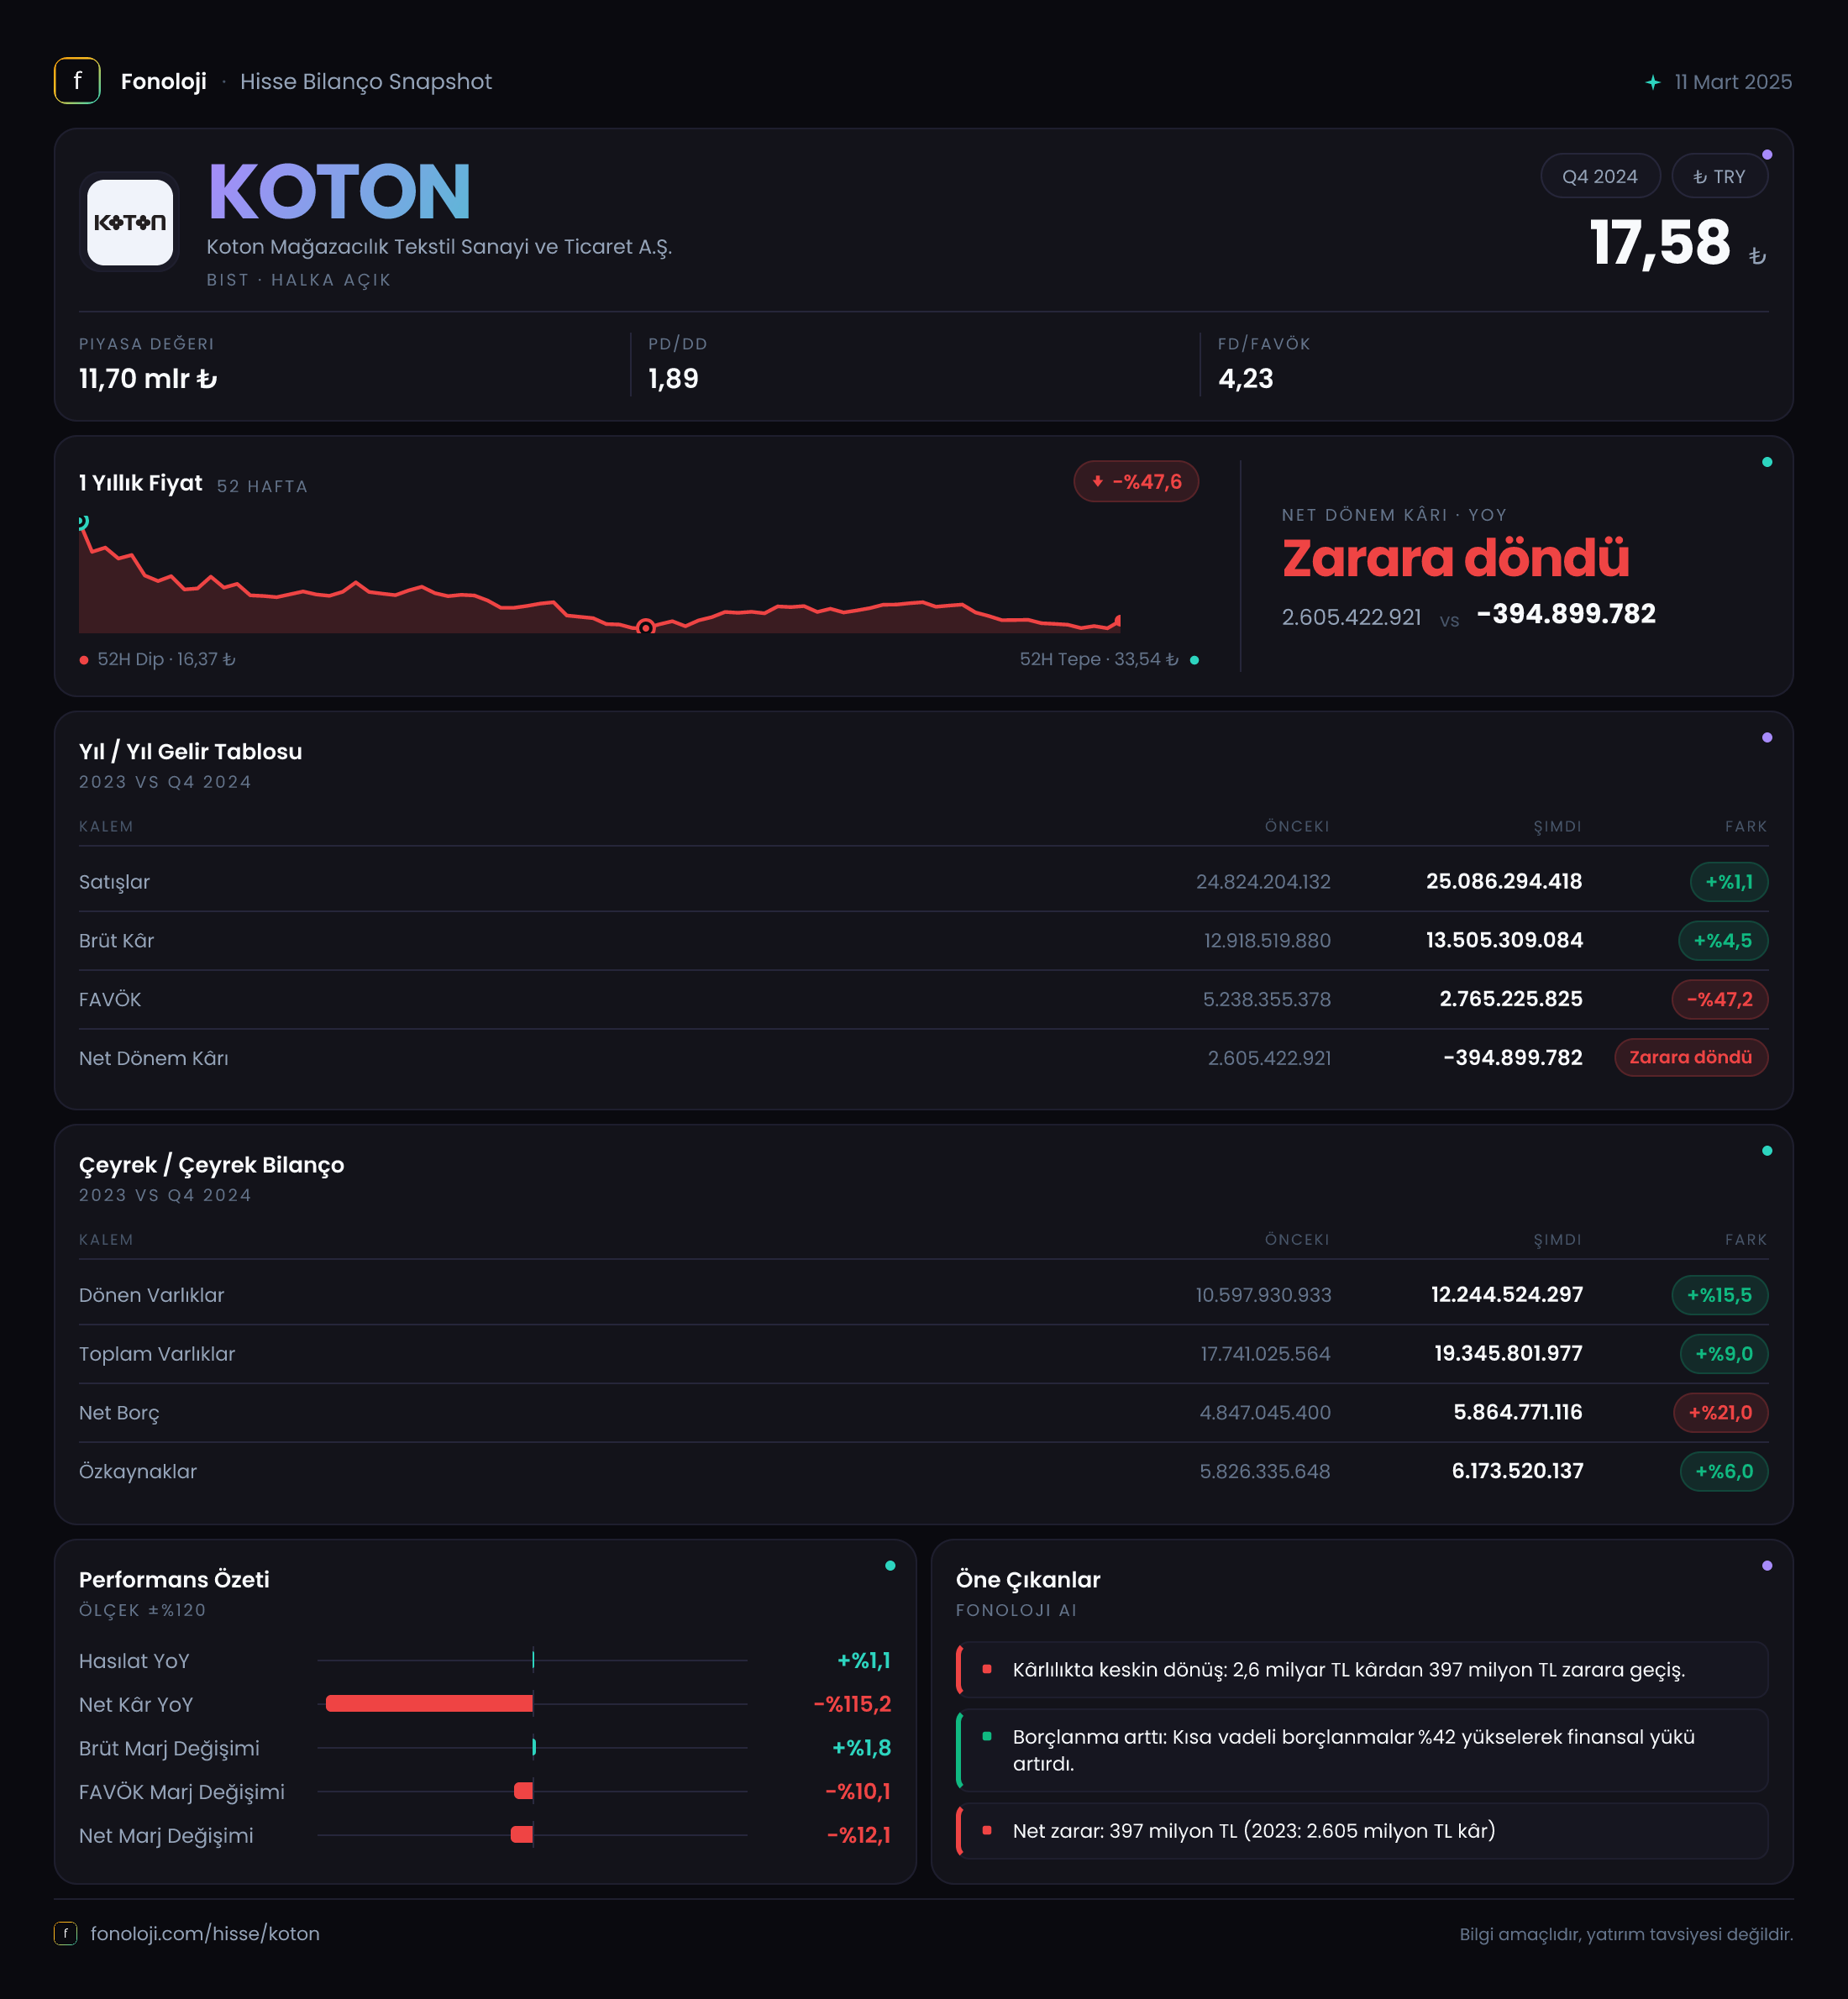The image size is (1848, 1999).
Task: Click the down arrow icon in the -%47,6 badge
Action: [1097, 482]
